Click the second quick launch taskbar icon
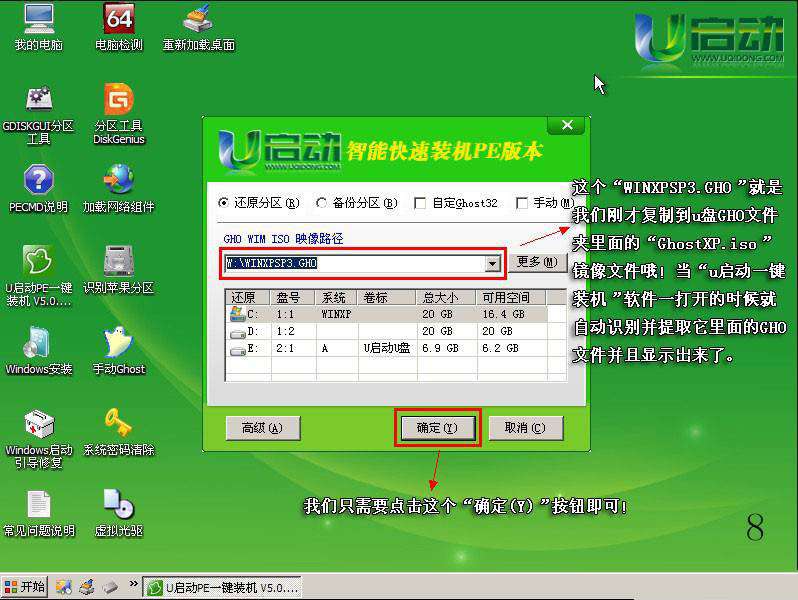 click(x=87, y=587)
